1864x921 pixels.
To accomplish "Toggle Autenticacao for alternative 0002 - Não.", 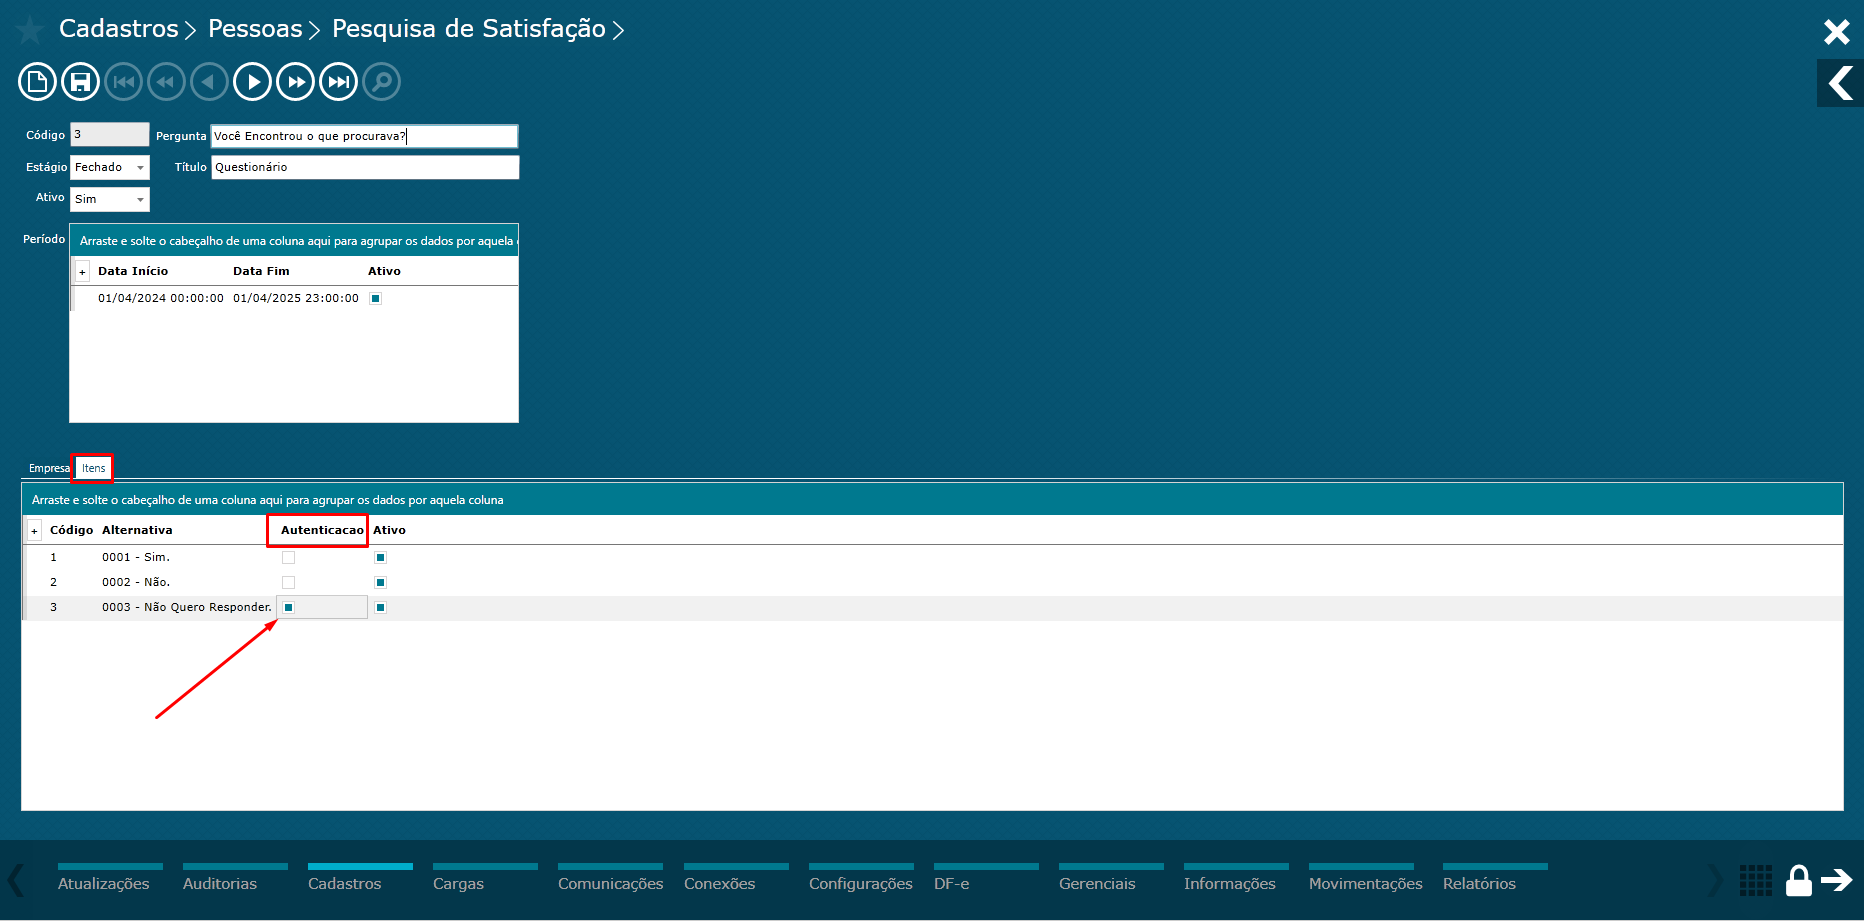I will [288, 583].
